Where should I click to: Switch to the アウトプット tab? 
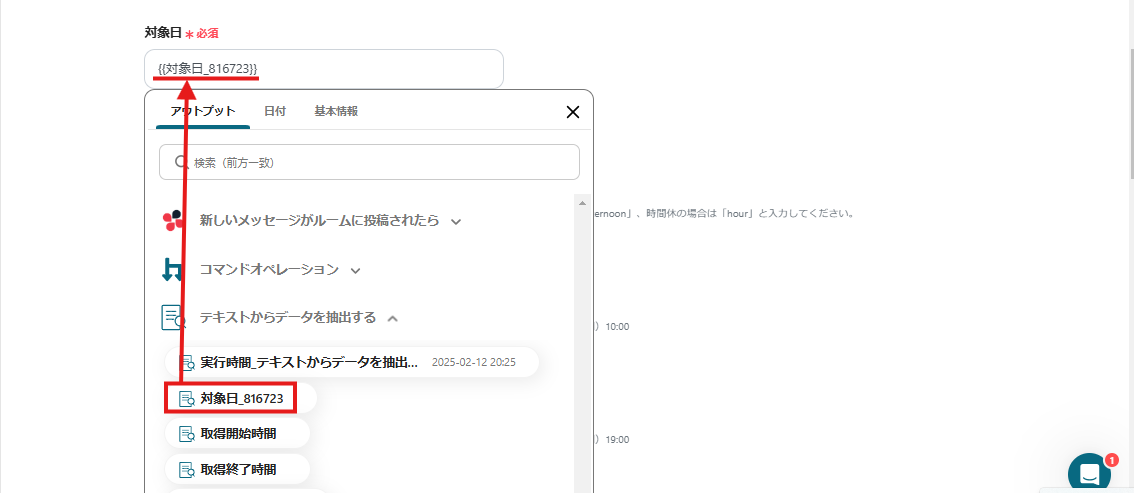(202, 111)
